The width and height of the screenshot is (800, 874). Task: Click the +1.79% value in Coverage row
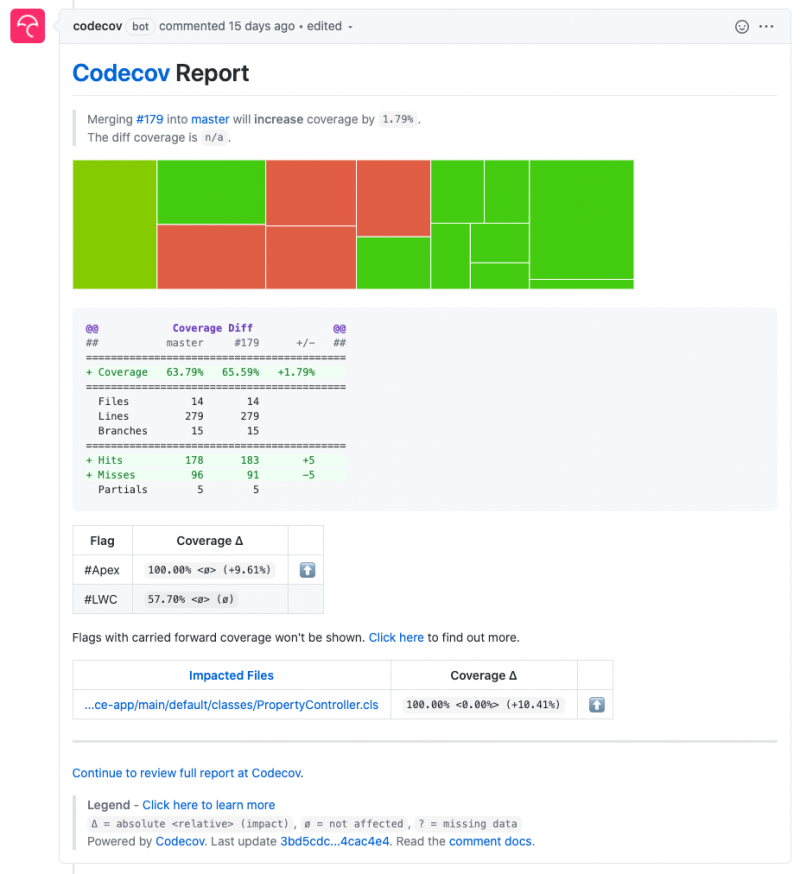(x=296, y=372)
